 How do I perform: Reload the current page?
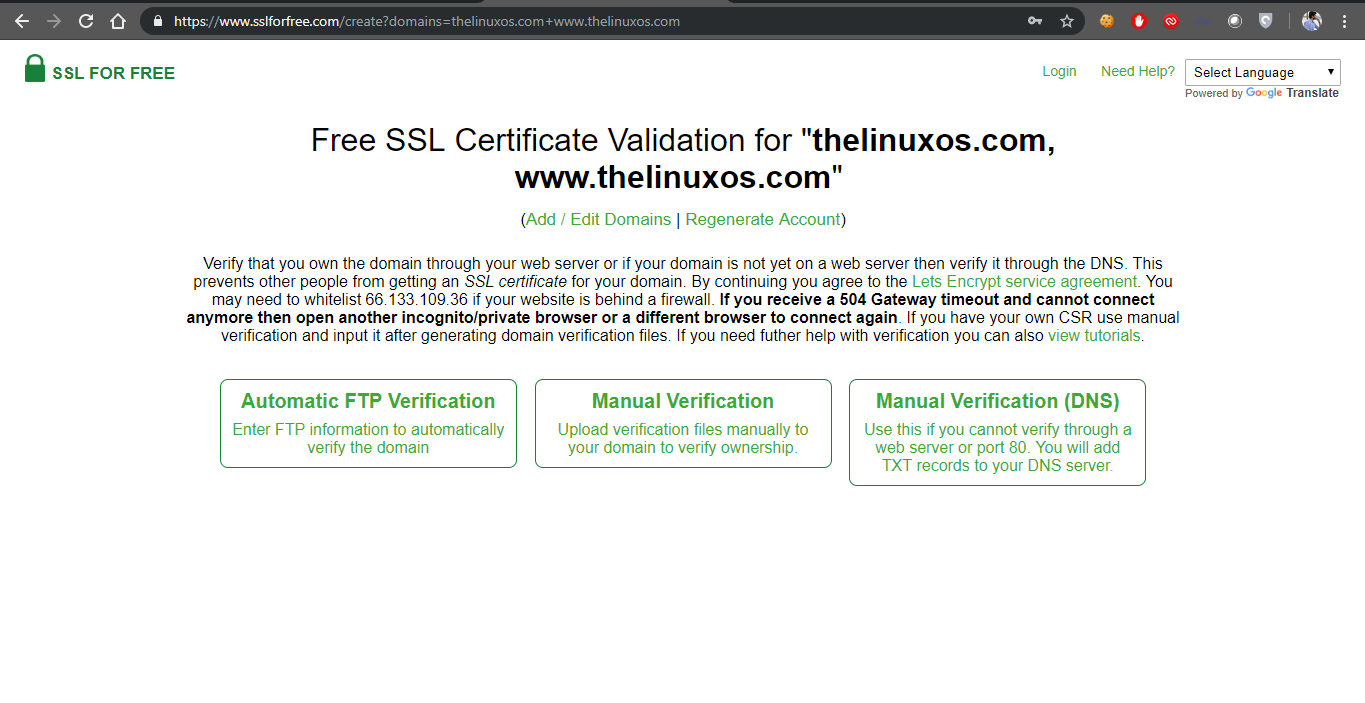[x=85, y=20]
